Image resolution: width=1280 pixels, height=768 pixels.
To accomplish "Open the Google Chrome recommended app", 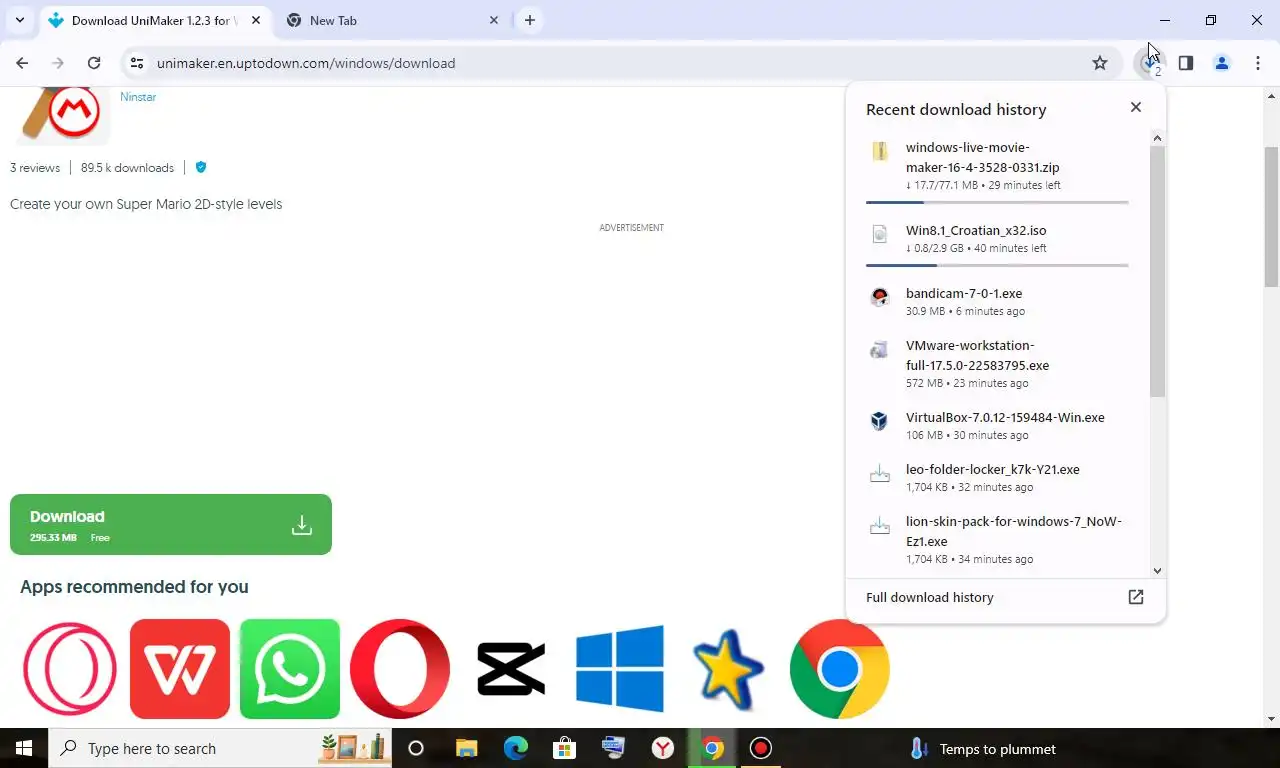I will 840,669.
